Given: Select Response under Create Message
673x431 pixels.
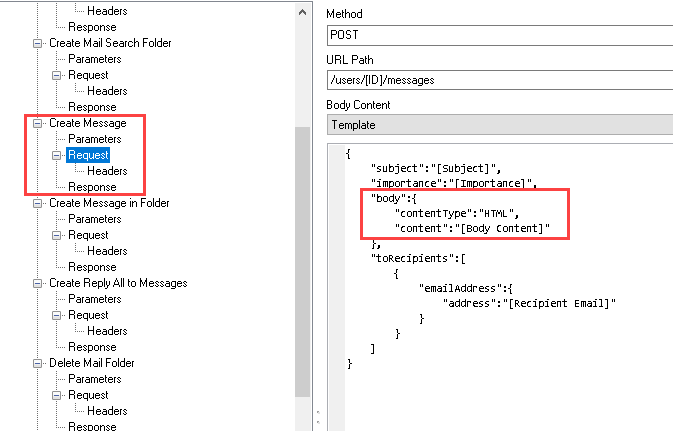Looking at the screenshot, I should [x=92, y=187].
